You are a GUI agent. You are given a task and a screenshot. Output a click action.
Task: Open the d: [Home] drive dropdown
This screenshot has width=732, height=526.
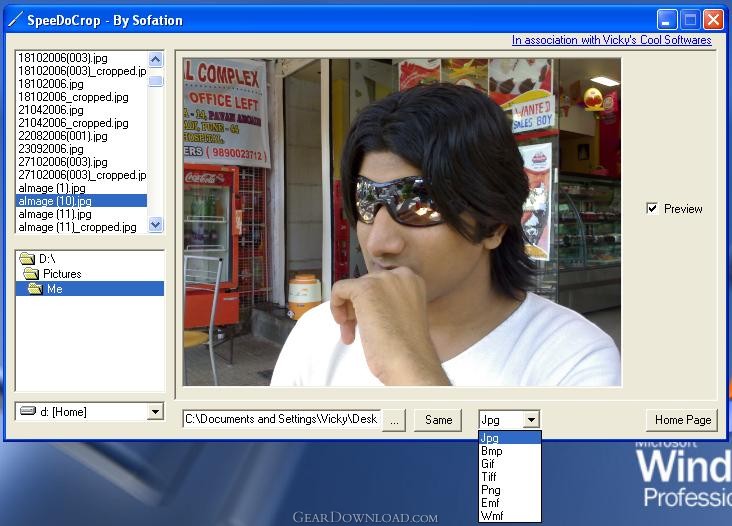pos(155,411)
